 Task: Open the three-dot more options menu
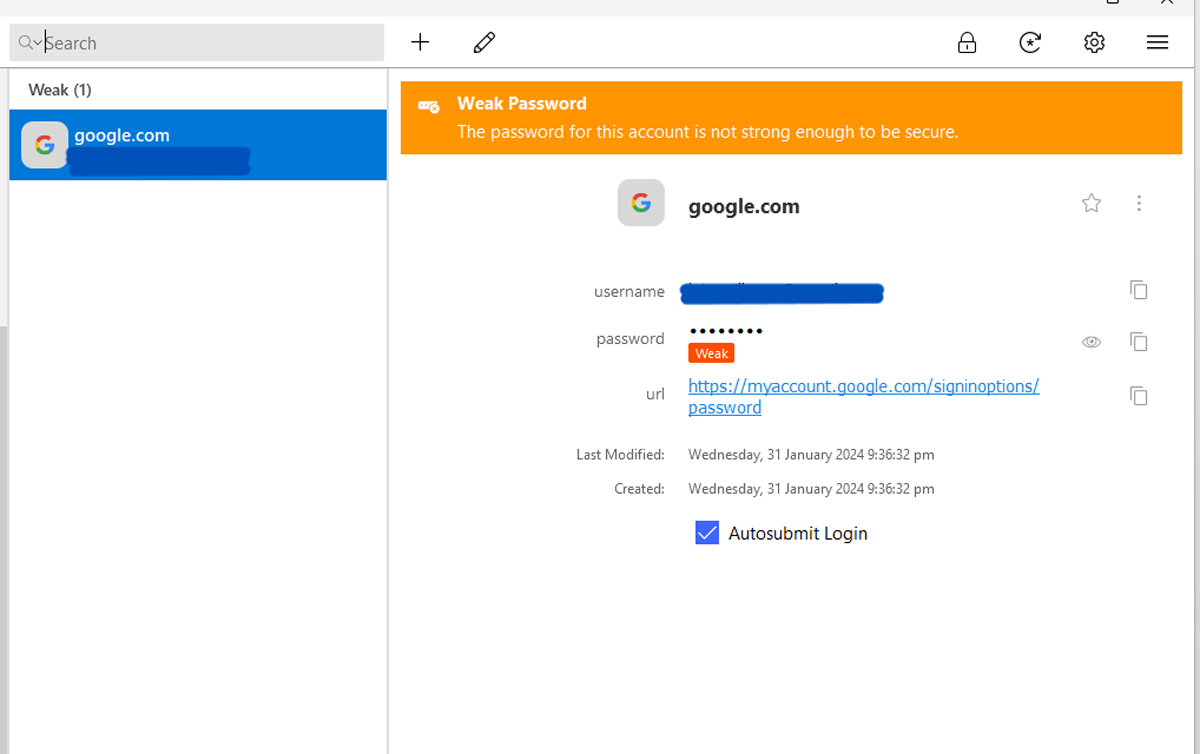pyautogui.click(x=1139, y=204)
